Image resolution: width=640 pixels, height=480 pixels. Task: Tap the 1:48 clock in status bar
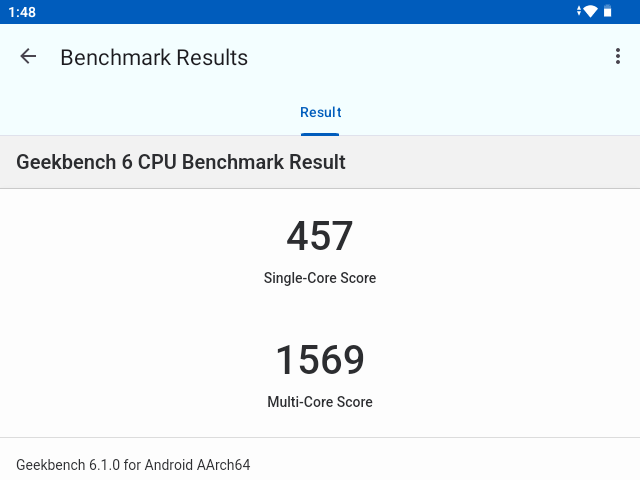coord(22,11)
